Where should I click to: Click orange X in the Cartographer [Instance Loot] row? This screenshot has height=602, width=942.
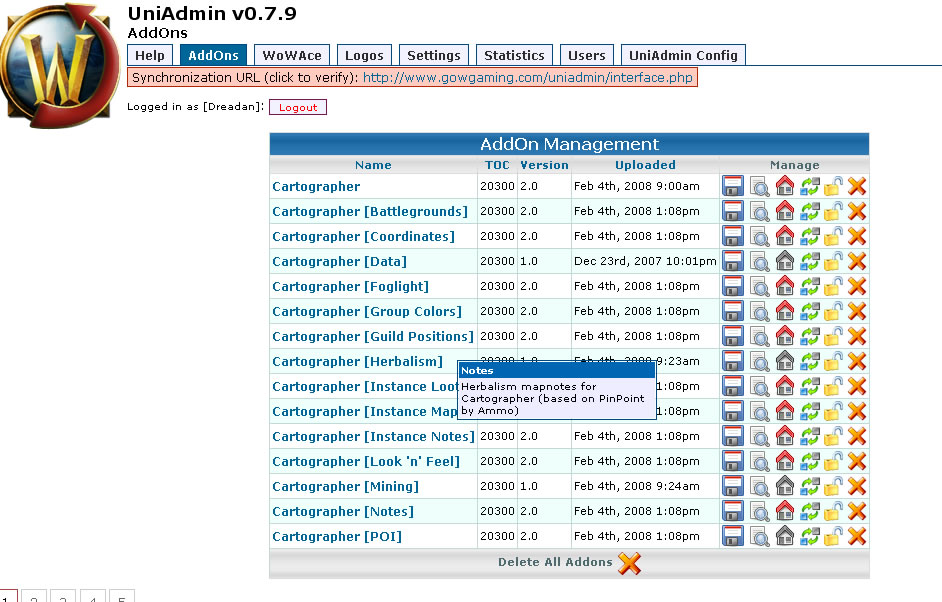pos(857,386)
